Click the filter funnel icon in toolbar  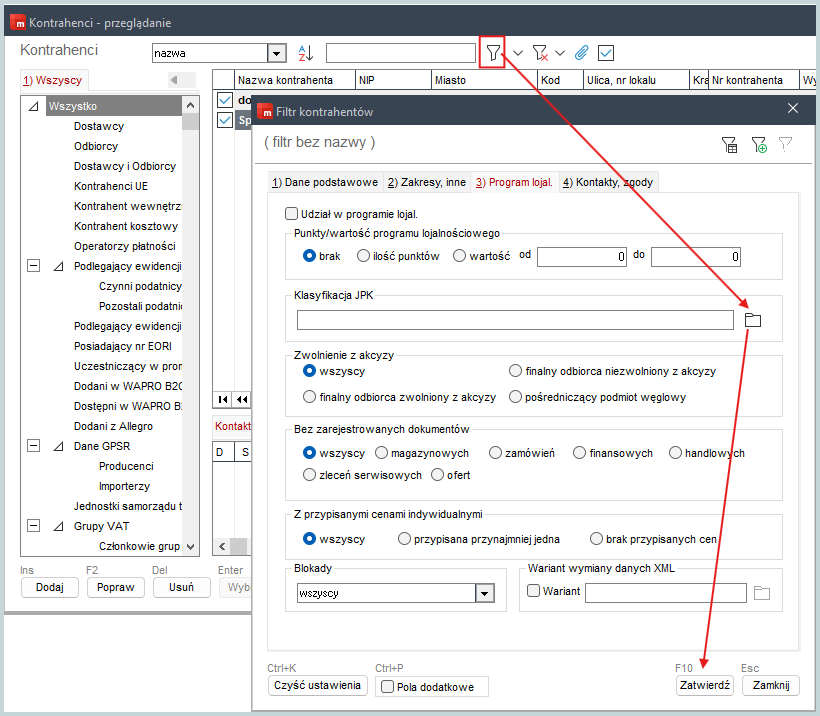pos(492,52)
